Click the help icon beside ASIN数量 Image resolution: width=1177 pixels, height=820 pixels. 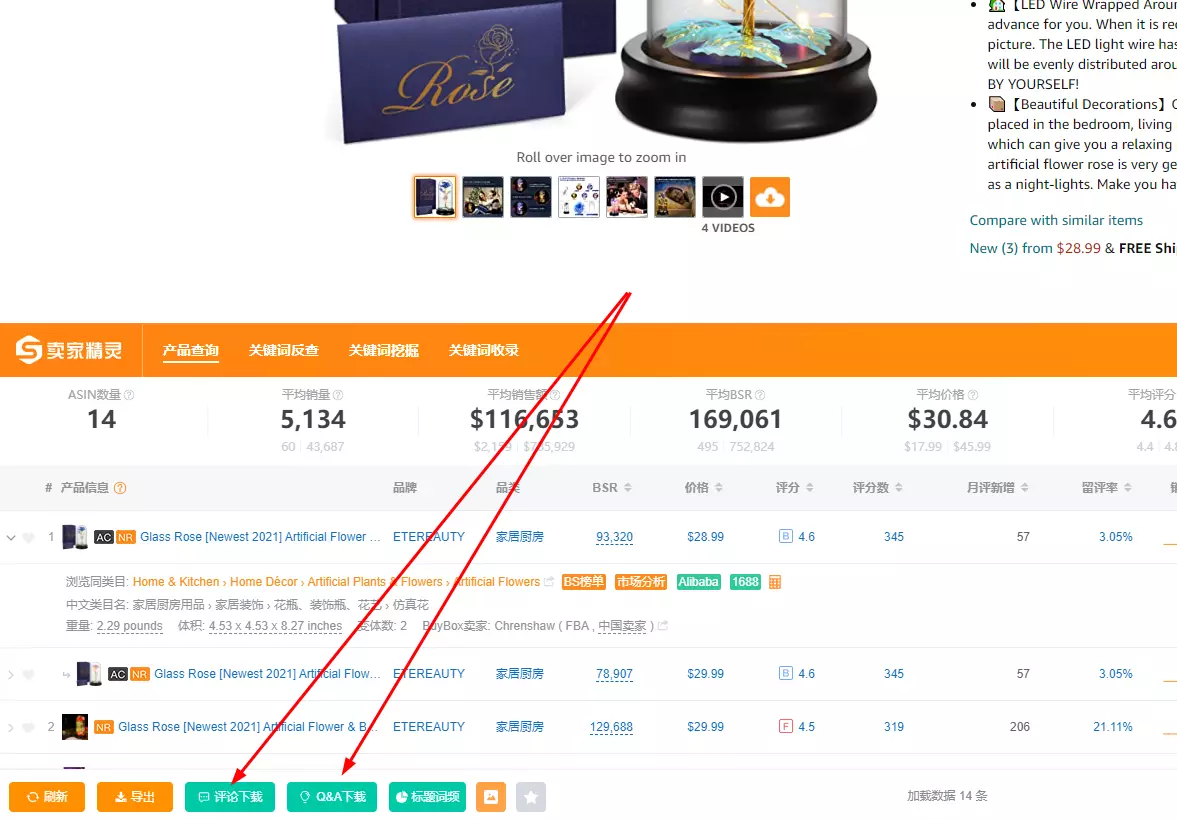tap(129, 395)
